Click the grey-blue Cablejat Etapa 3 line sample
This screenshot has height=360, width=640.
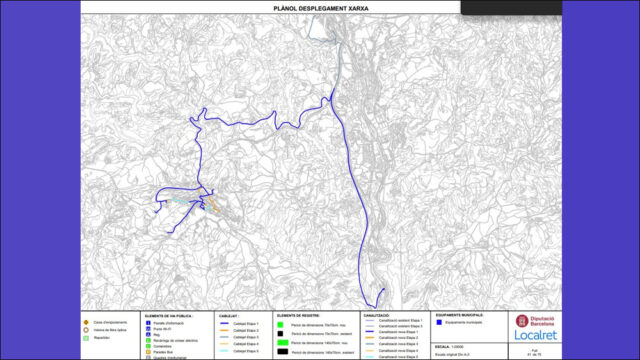point(224,337)
